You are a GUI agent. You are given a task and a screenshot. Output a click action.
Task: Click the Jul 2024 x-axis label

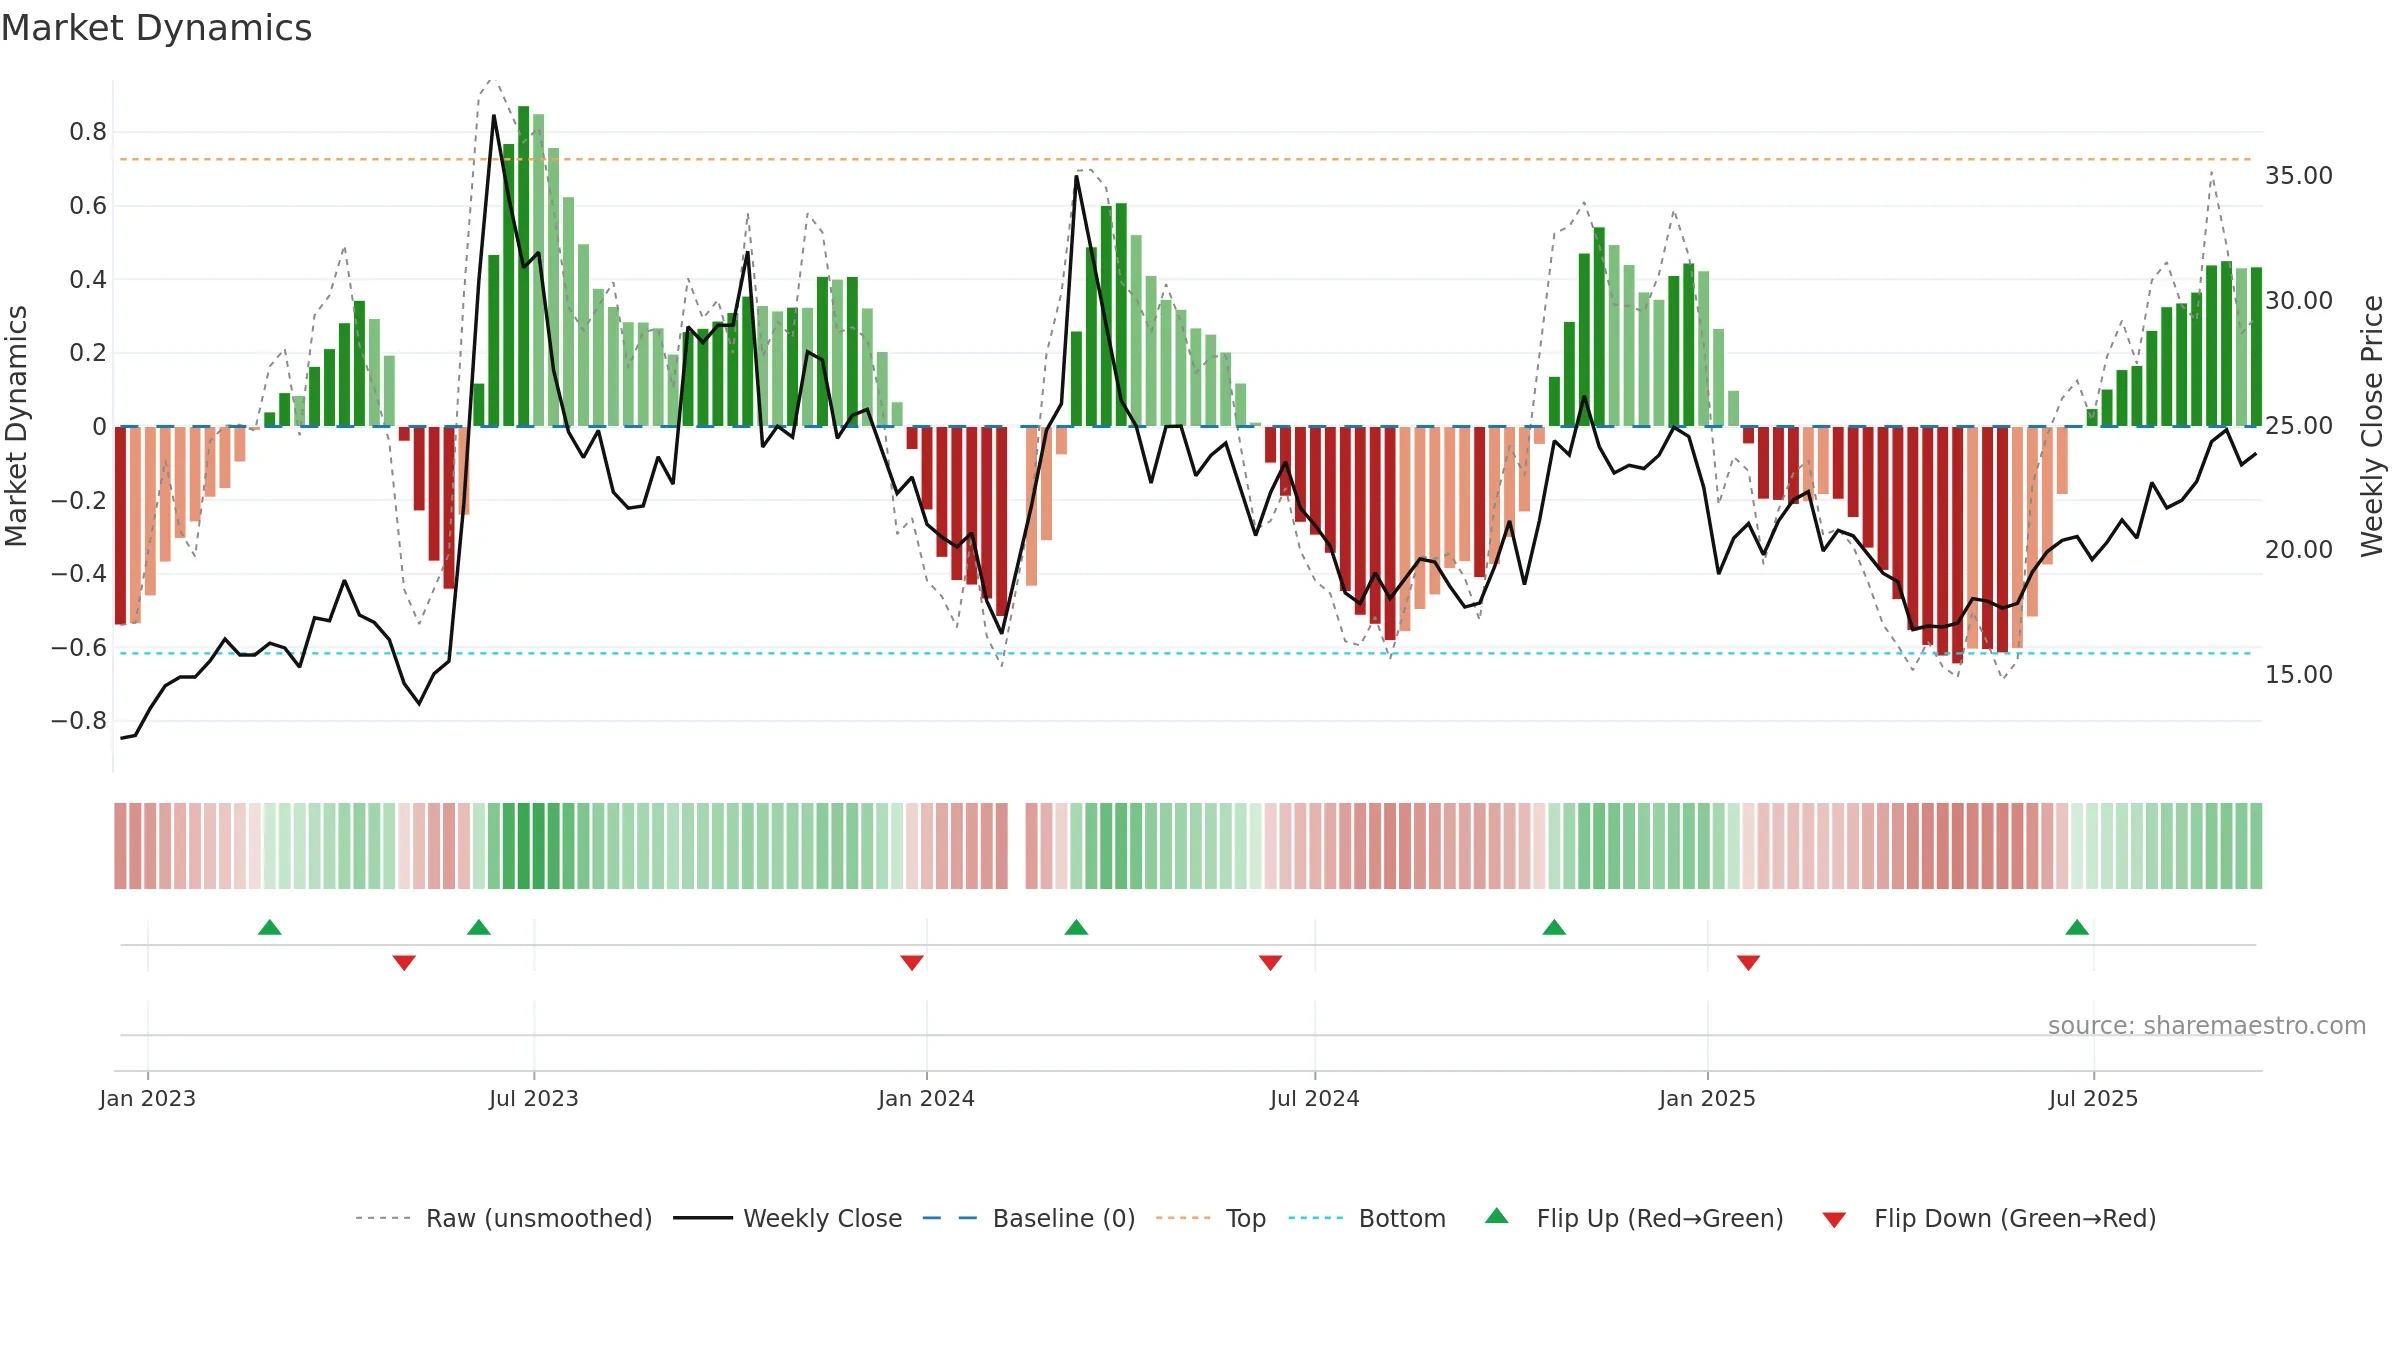(1315, 1098)
